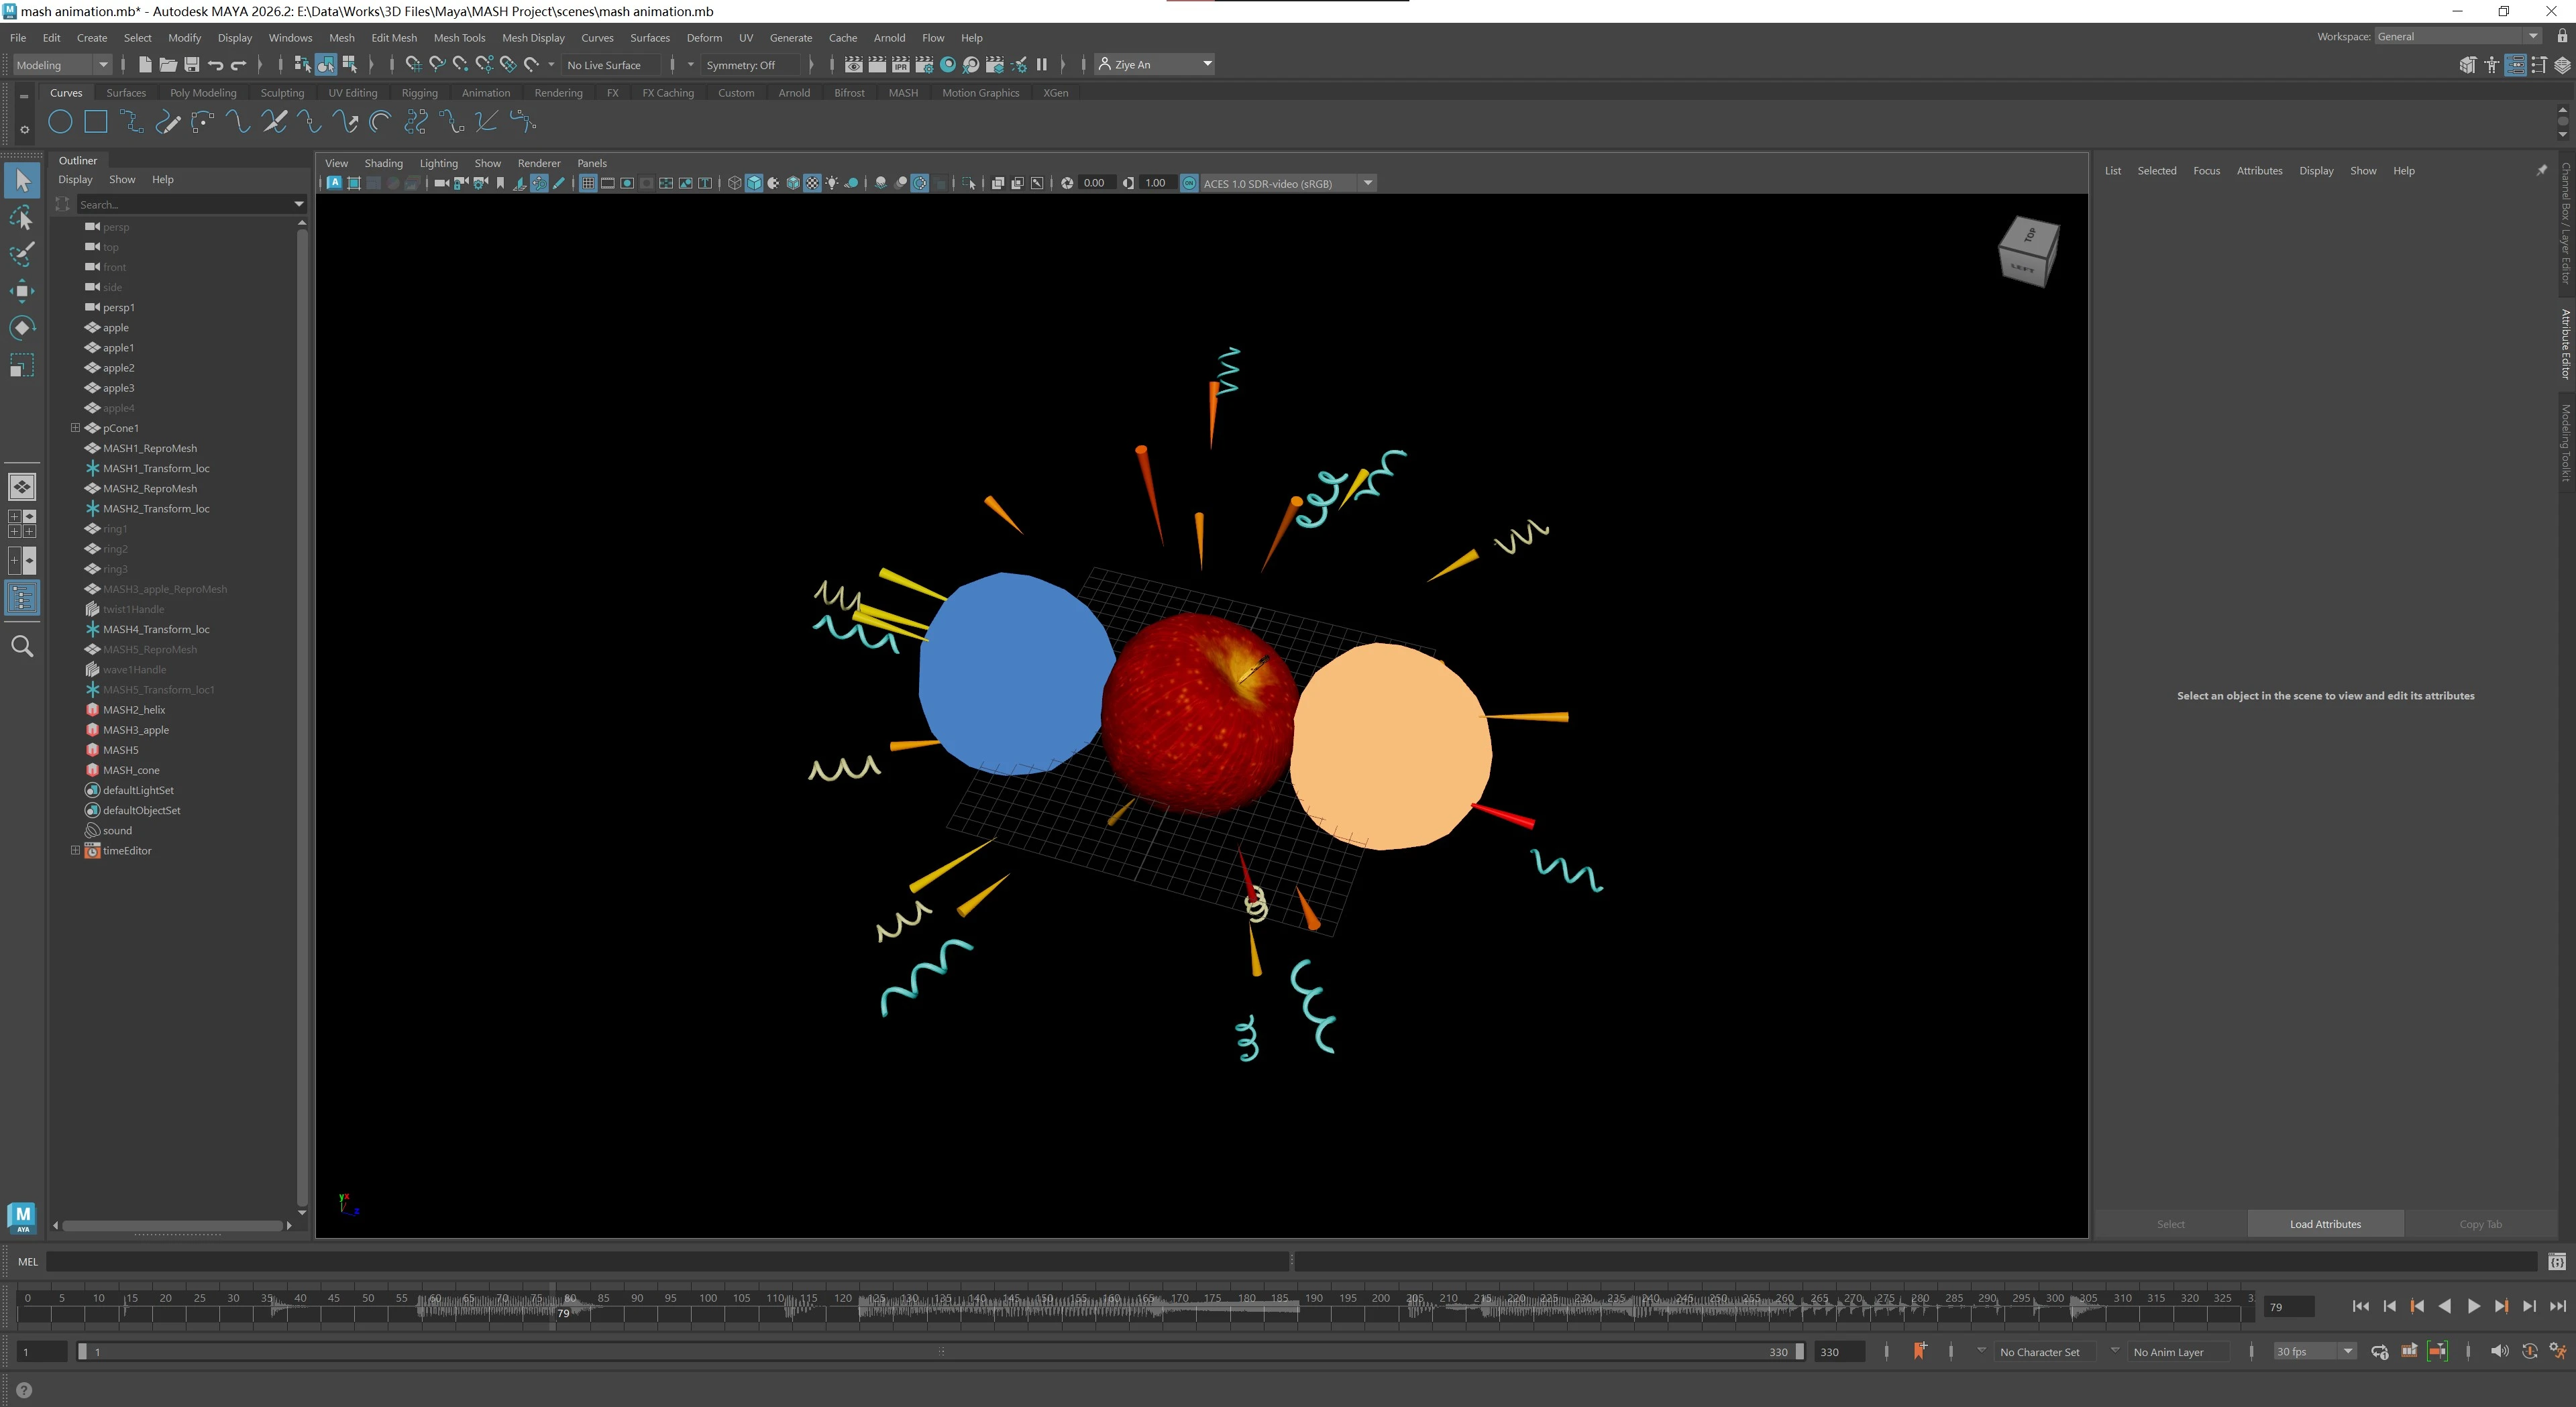2576x1407 pixels.
Task: Toggle the viewport grid display icon
Action: click(x=588, y=183)
